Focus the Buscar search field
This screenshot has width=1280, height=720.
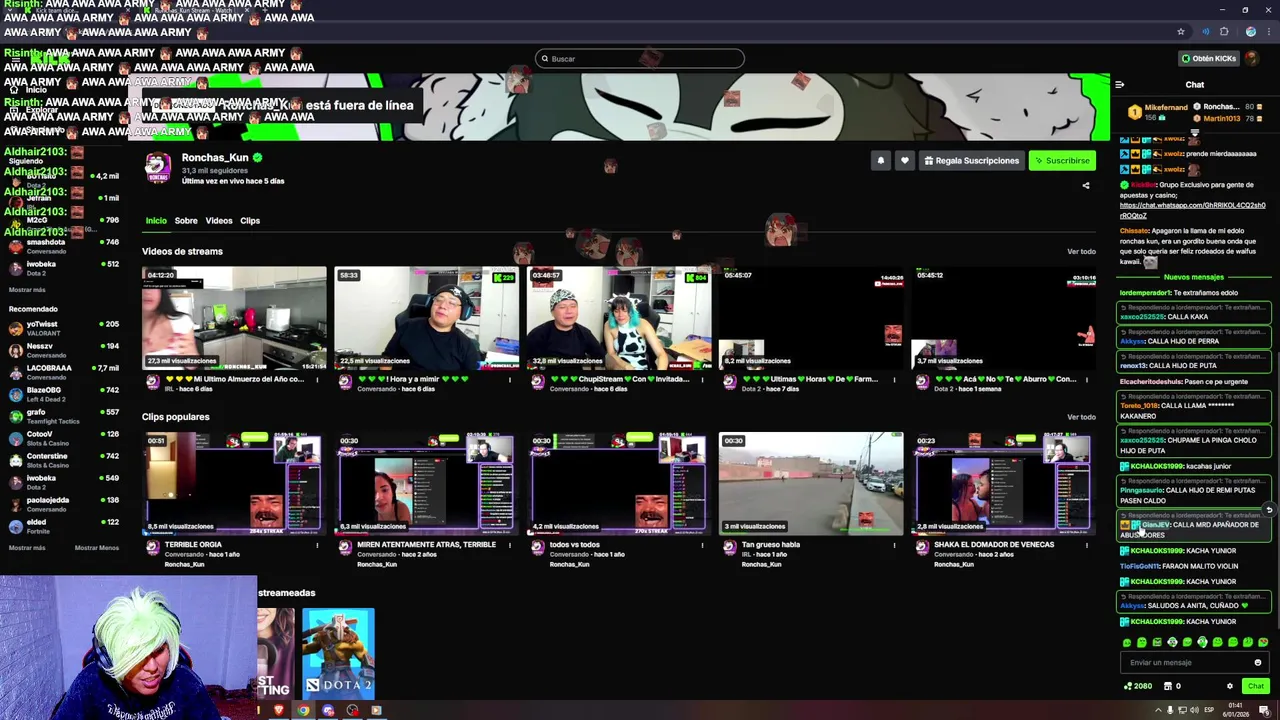tap(640, 59)
